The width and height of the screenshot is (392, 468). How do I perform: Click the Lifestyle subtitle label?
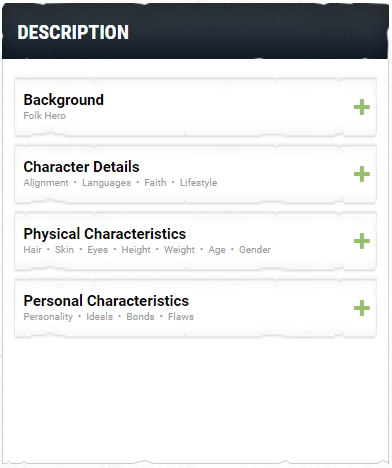(198, 183)
